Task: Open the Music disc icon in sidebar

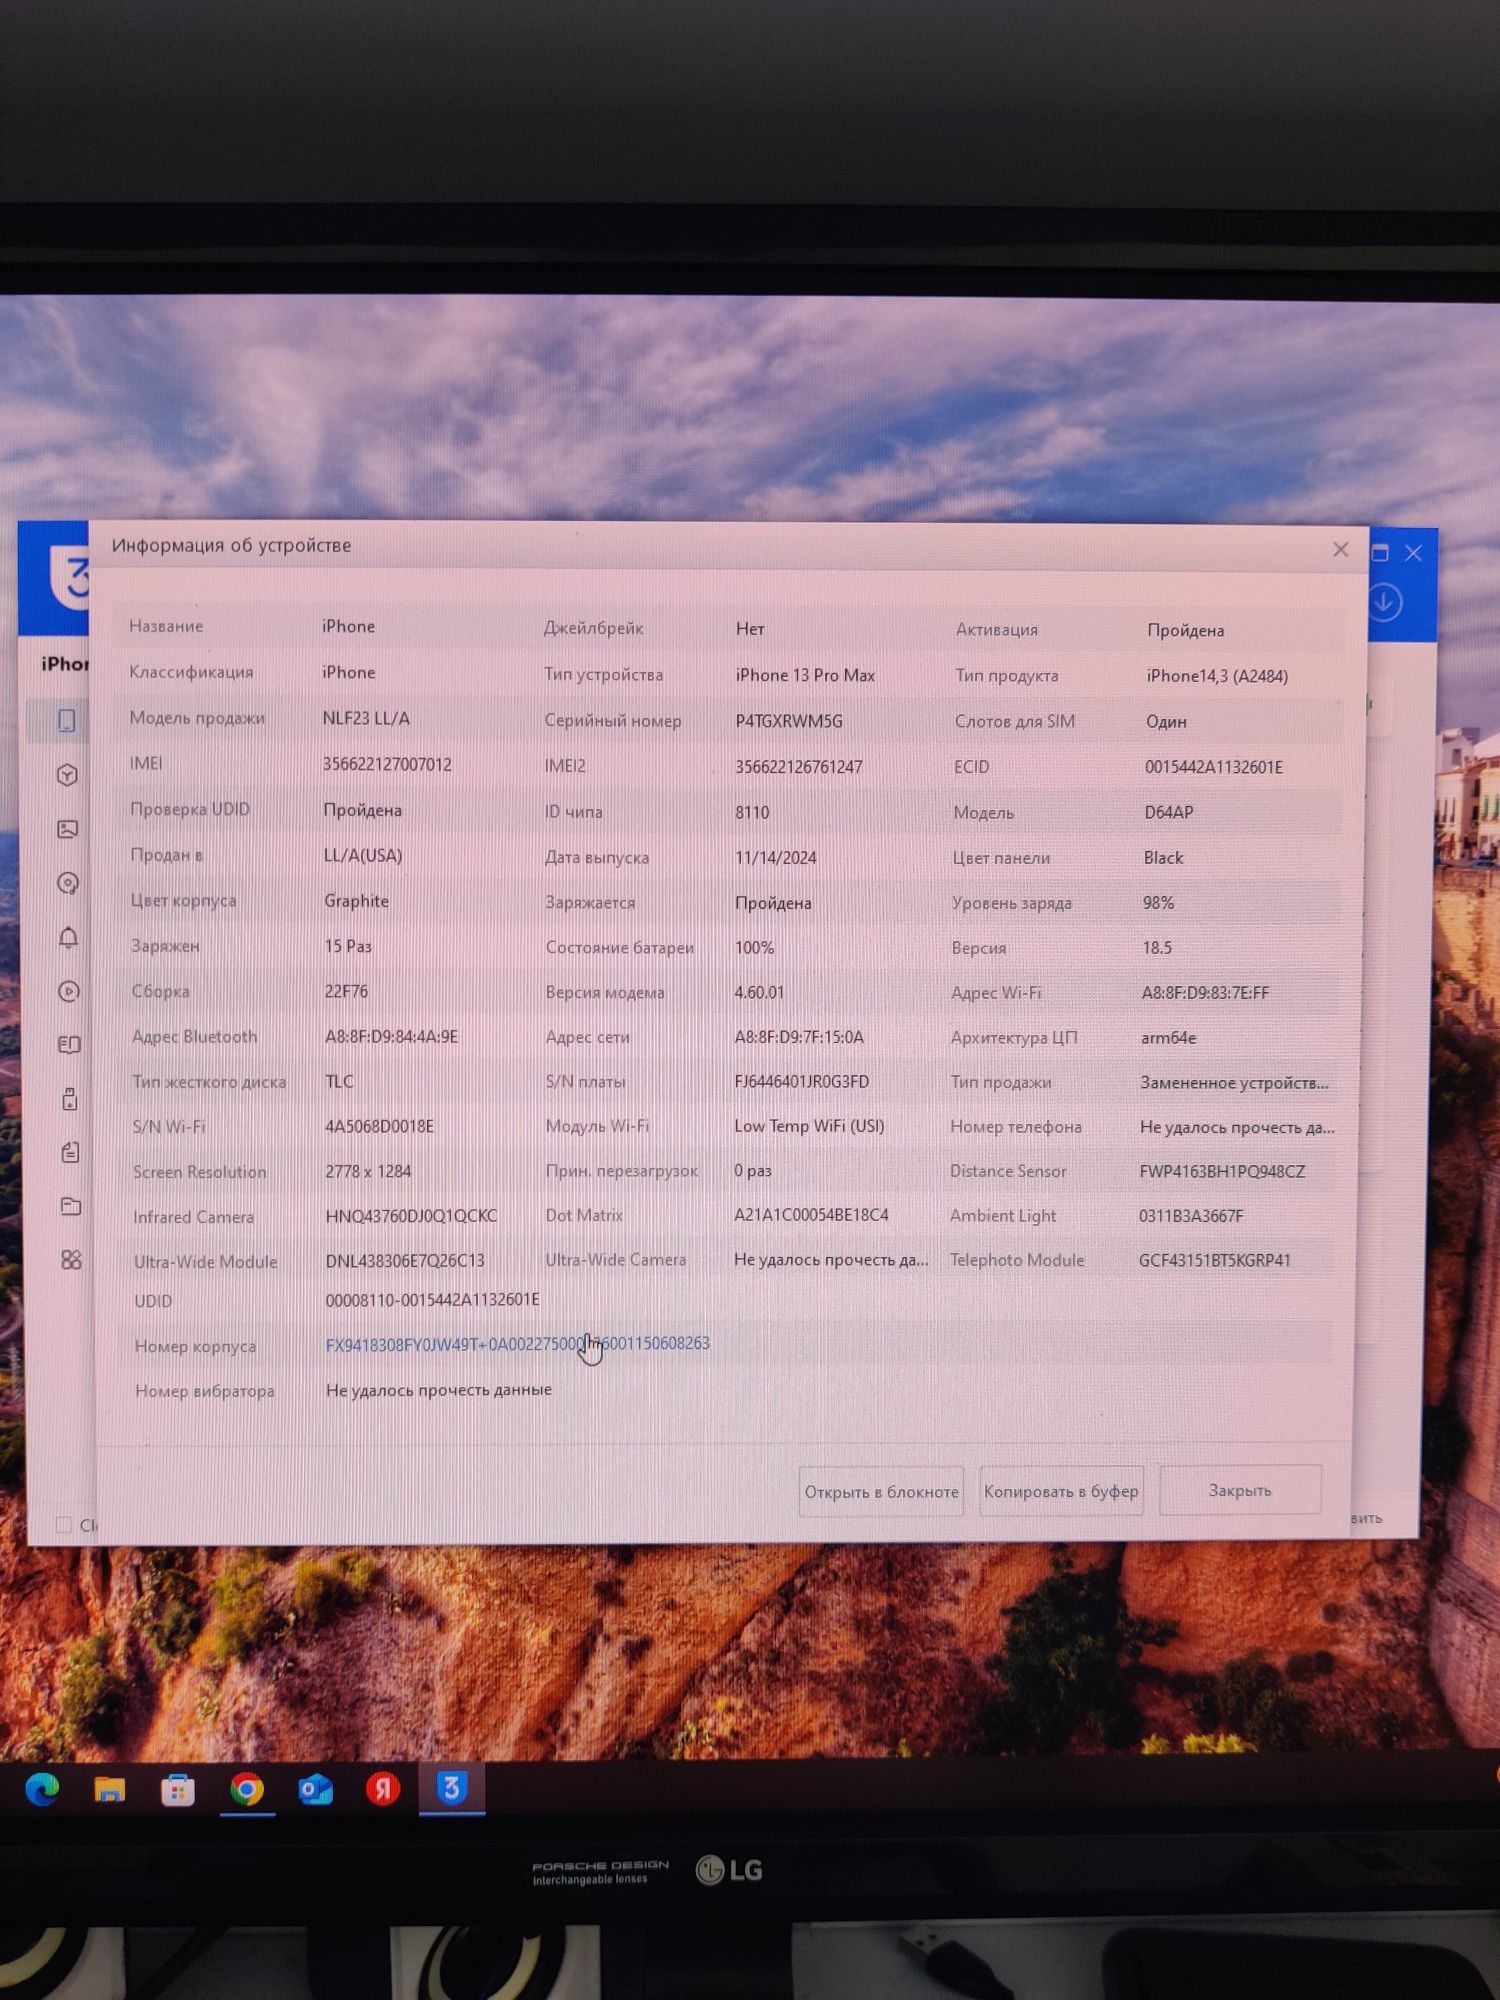Action: [68, 883]
